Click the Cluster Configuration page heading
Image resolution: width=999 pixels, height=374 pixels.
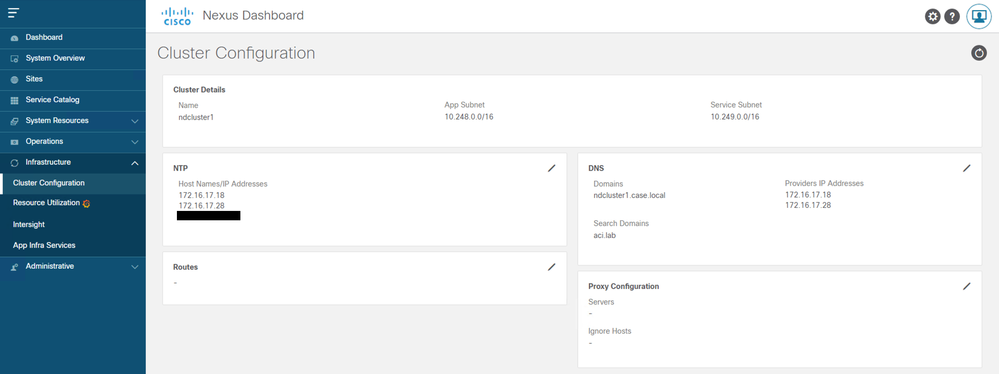236,53
